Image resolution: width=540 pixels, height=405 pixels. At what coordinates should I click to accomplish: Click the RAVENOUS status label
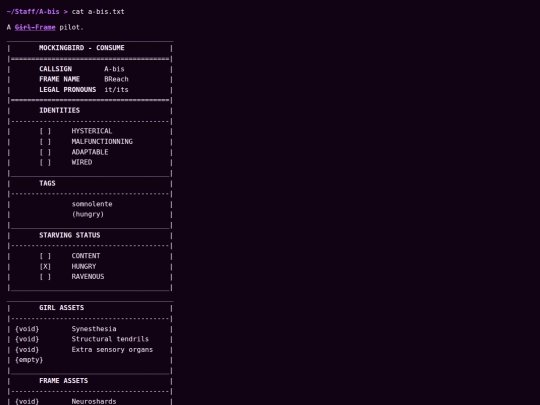(x=88, y=277)
